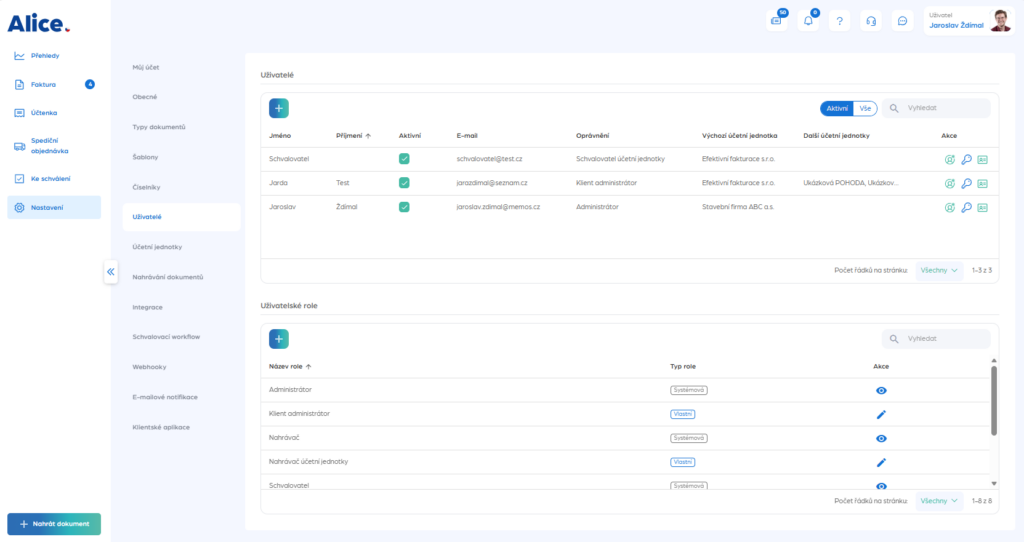Viewport: 1024px width, 542px height.
Task: Go to Typy dokumentů settings
Action: coord(159,127)
